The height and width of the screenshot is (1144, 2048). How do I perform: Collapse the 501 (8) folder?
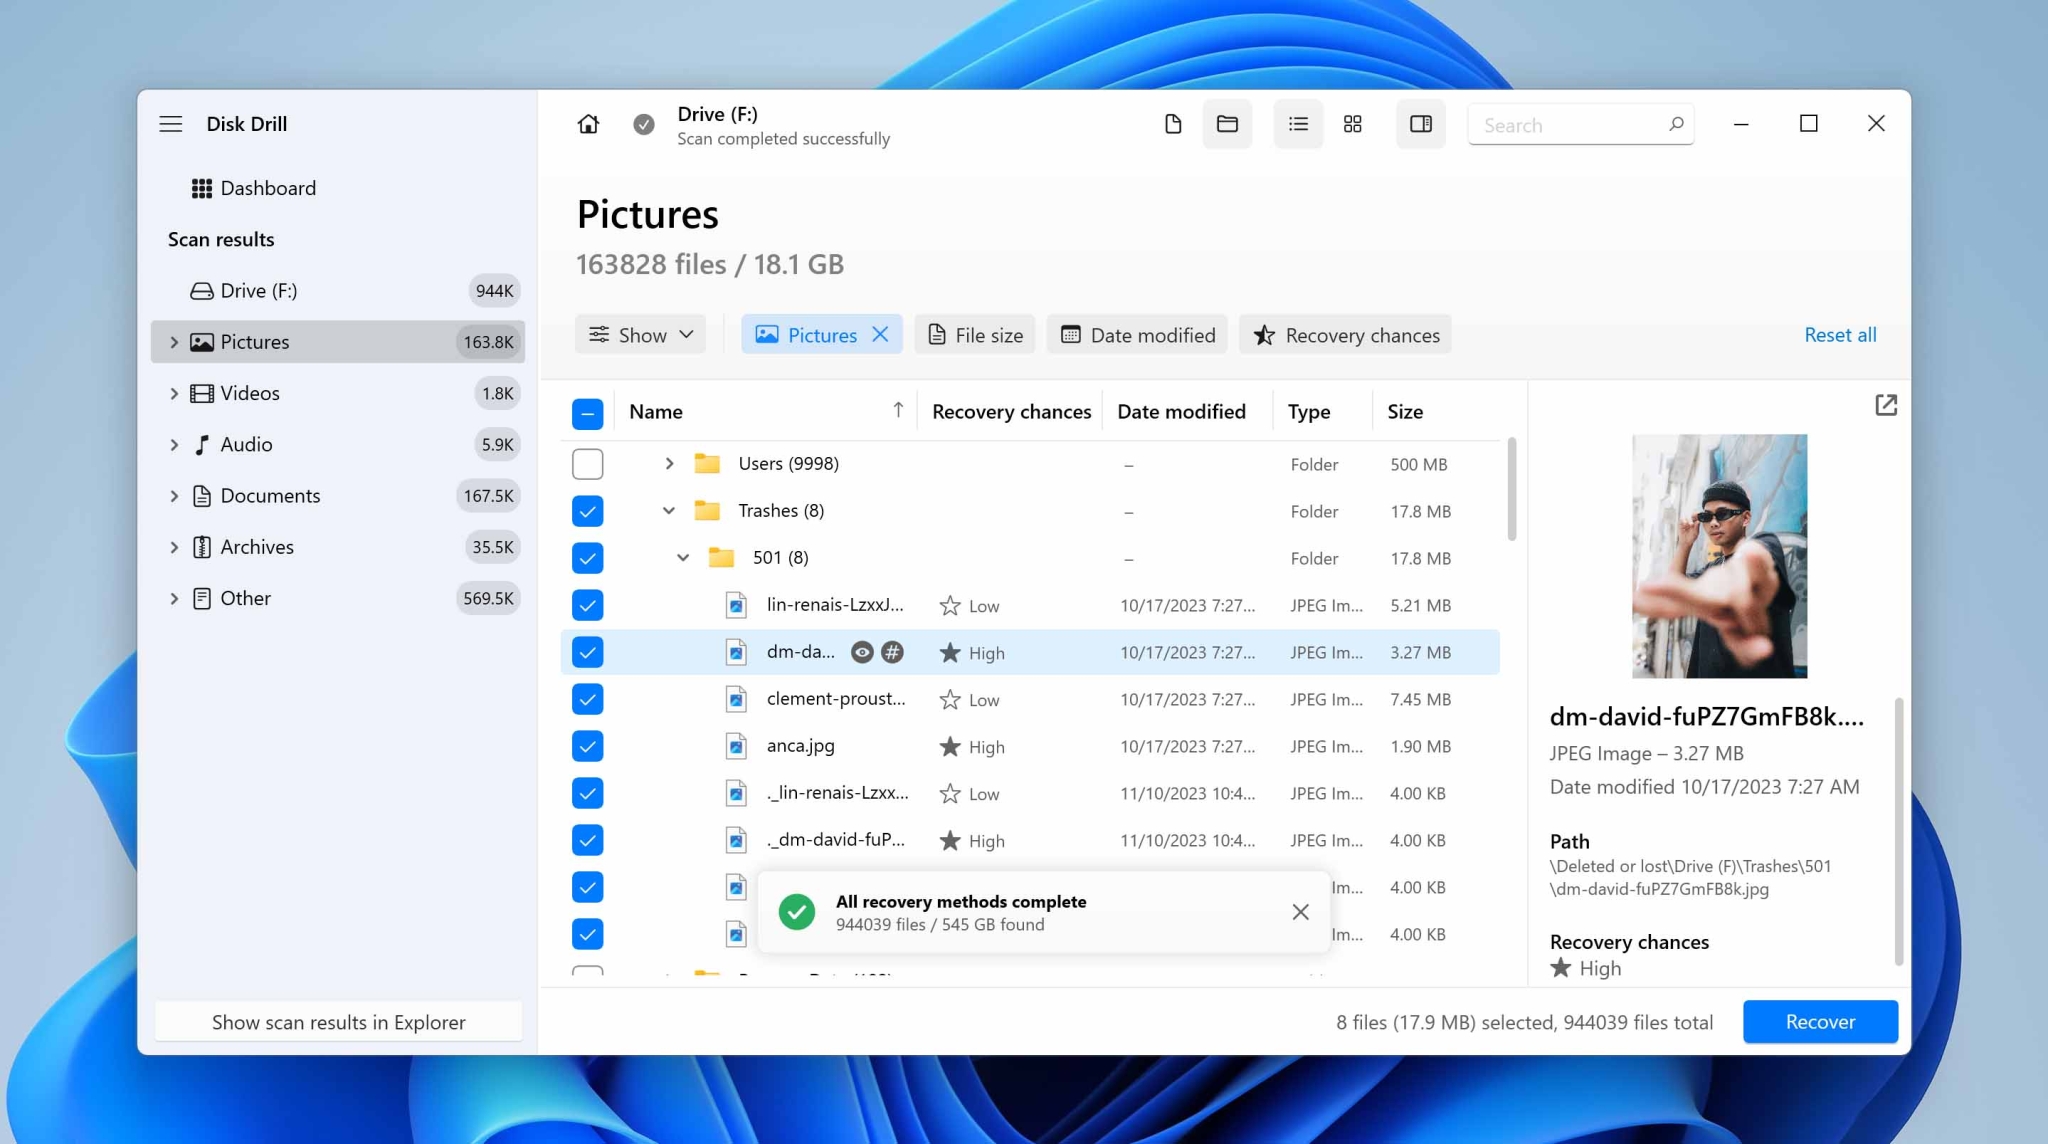(683, 558)
